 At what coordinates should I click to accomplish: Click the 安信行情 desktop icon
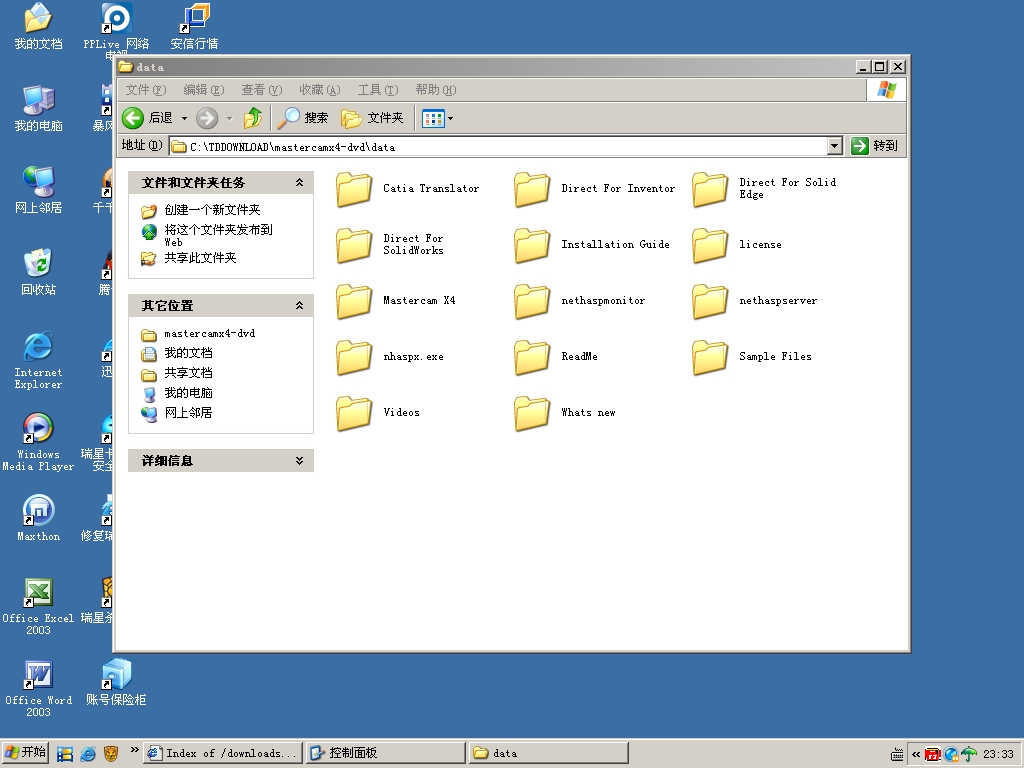[x=194, y=26]
